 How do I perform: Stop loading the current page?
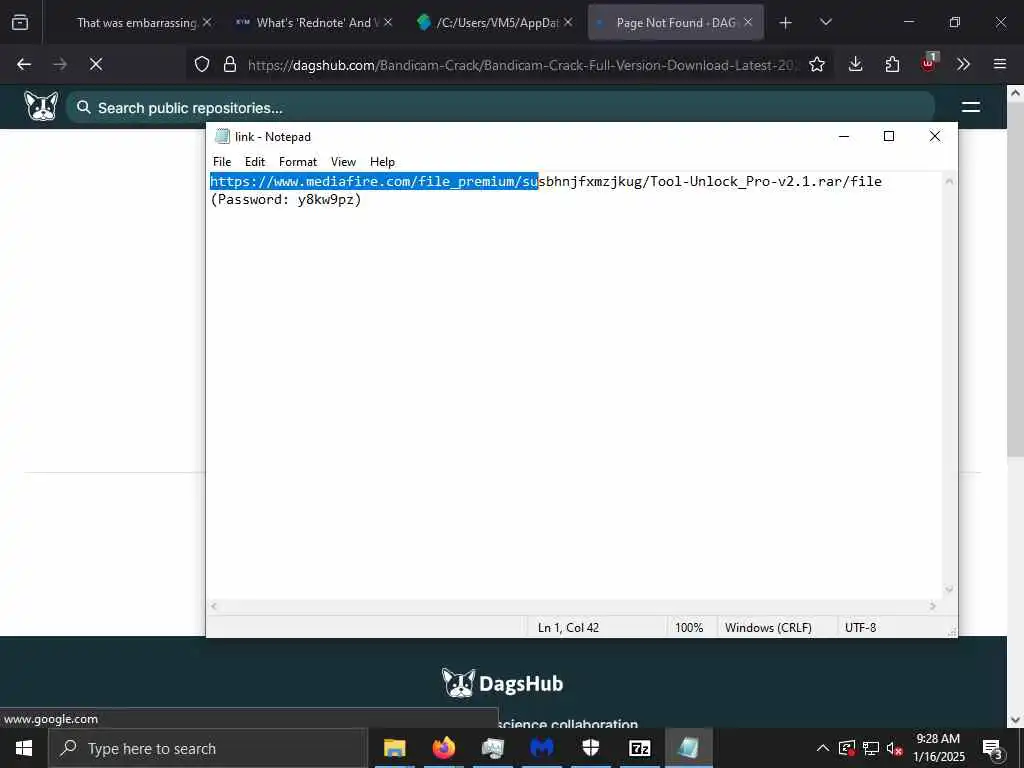96,64
